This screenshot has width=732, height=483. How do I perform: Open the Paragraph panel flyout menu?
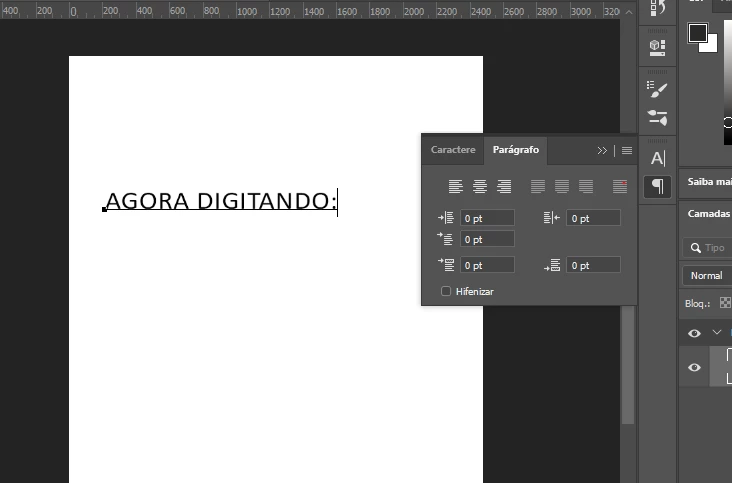(x=627, y=150)
